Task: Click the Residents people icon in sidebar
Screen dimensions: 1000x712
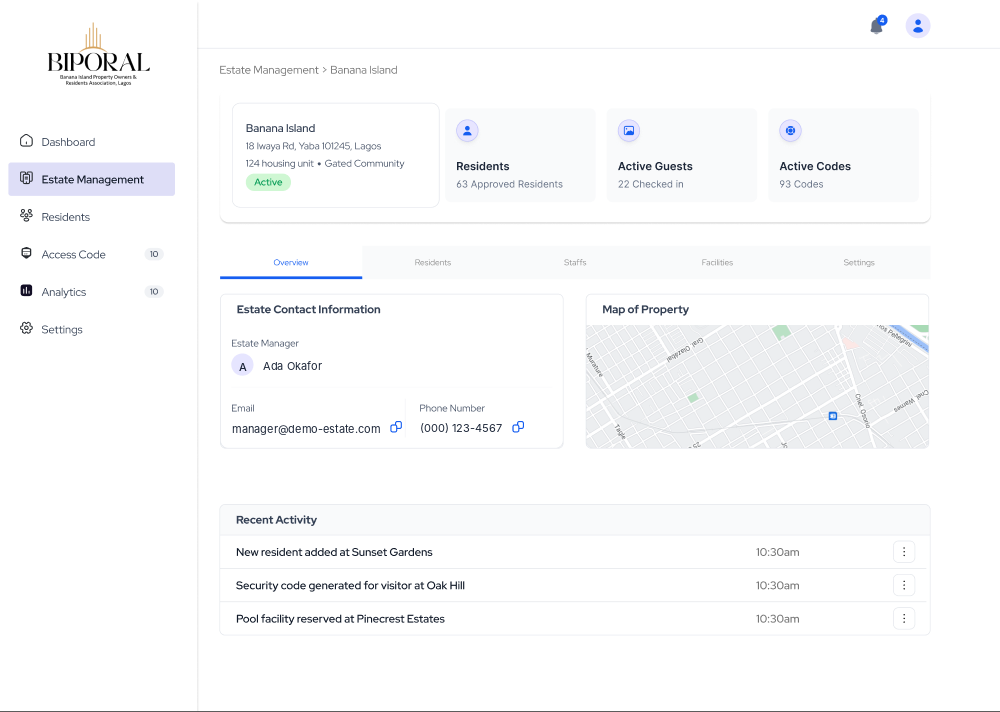Action: [x=26, y=216]
